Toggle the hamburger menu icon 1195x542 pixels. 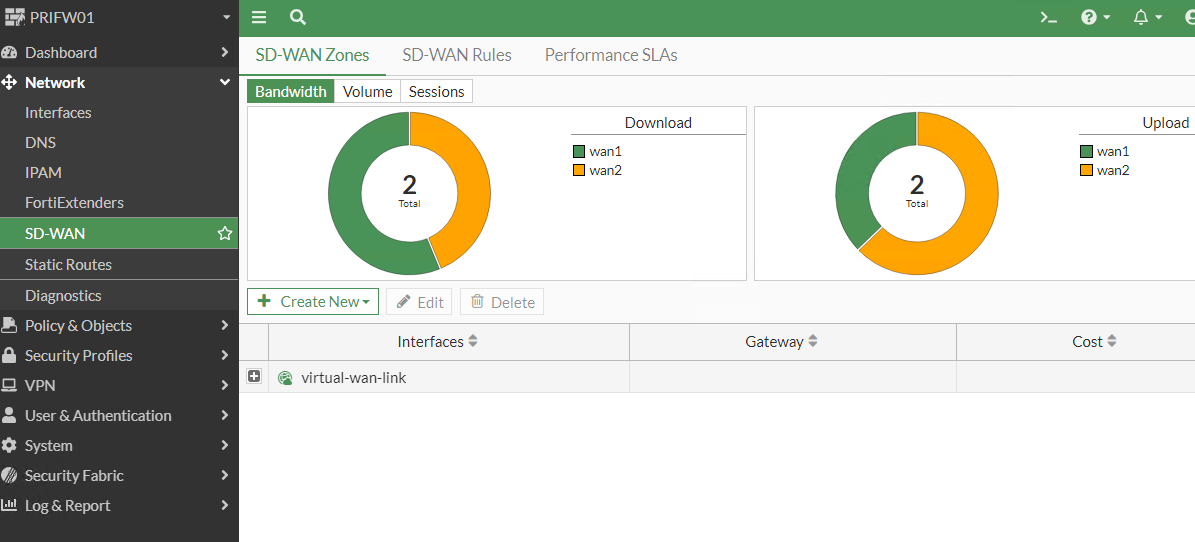point(259,18)
